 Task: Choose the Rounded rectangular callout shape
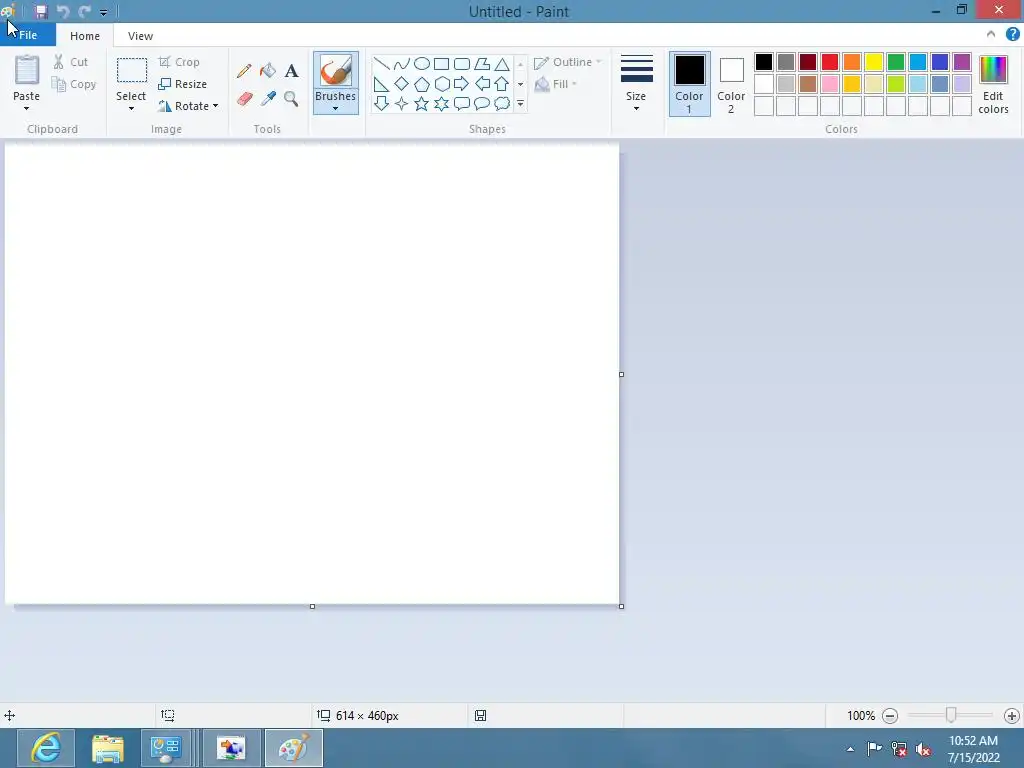pyautogui.click(x=462, y=103)
